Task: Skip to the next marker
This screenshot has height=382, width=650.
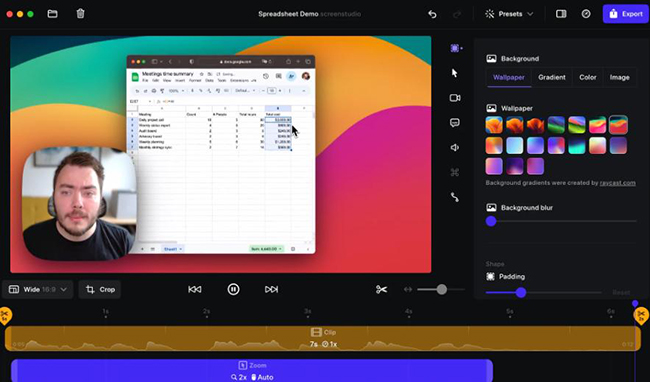Action: (x=272, y=290)
